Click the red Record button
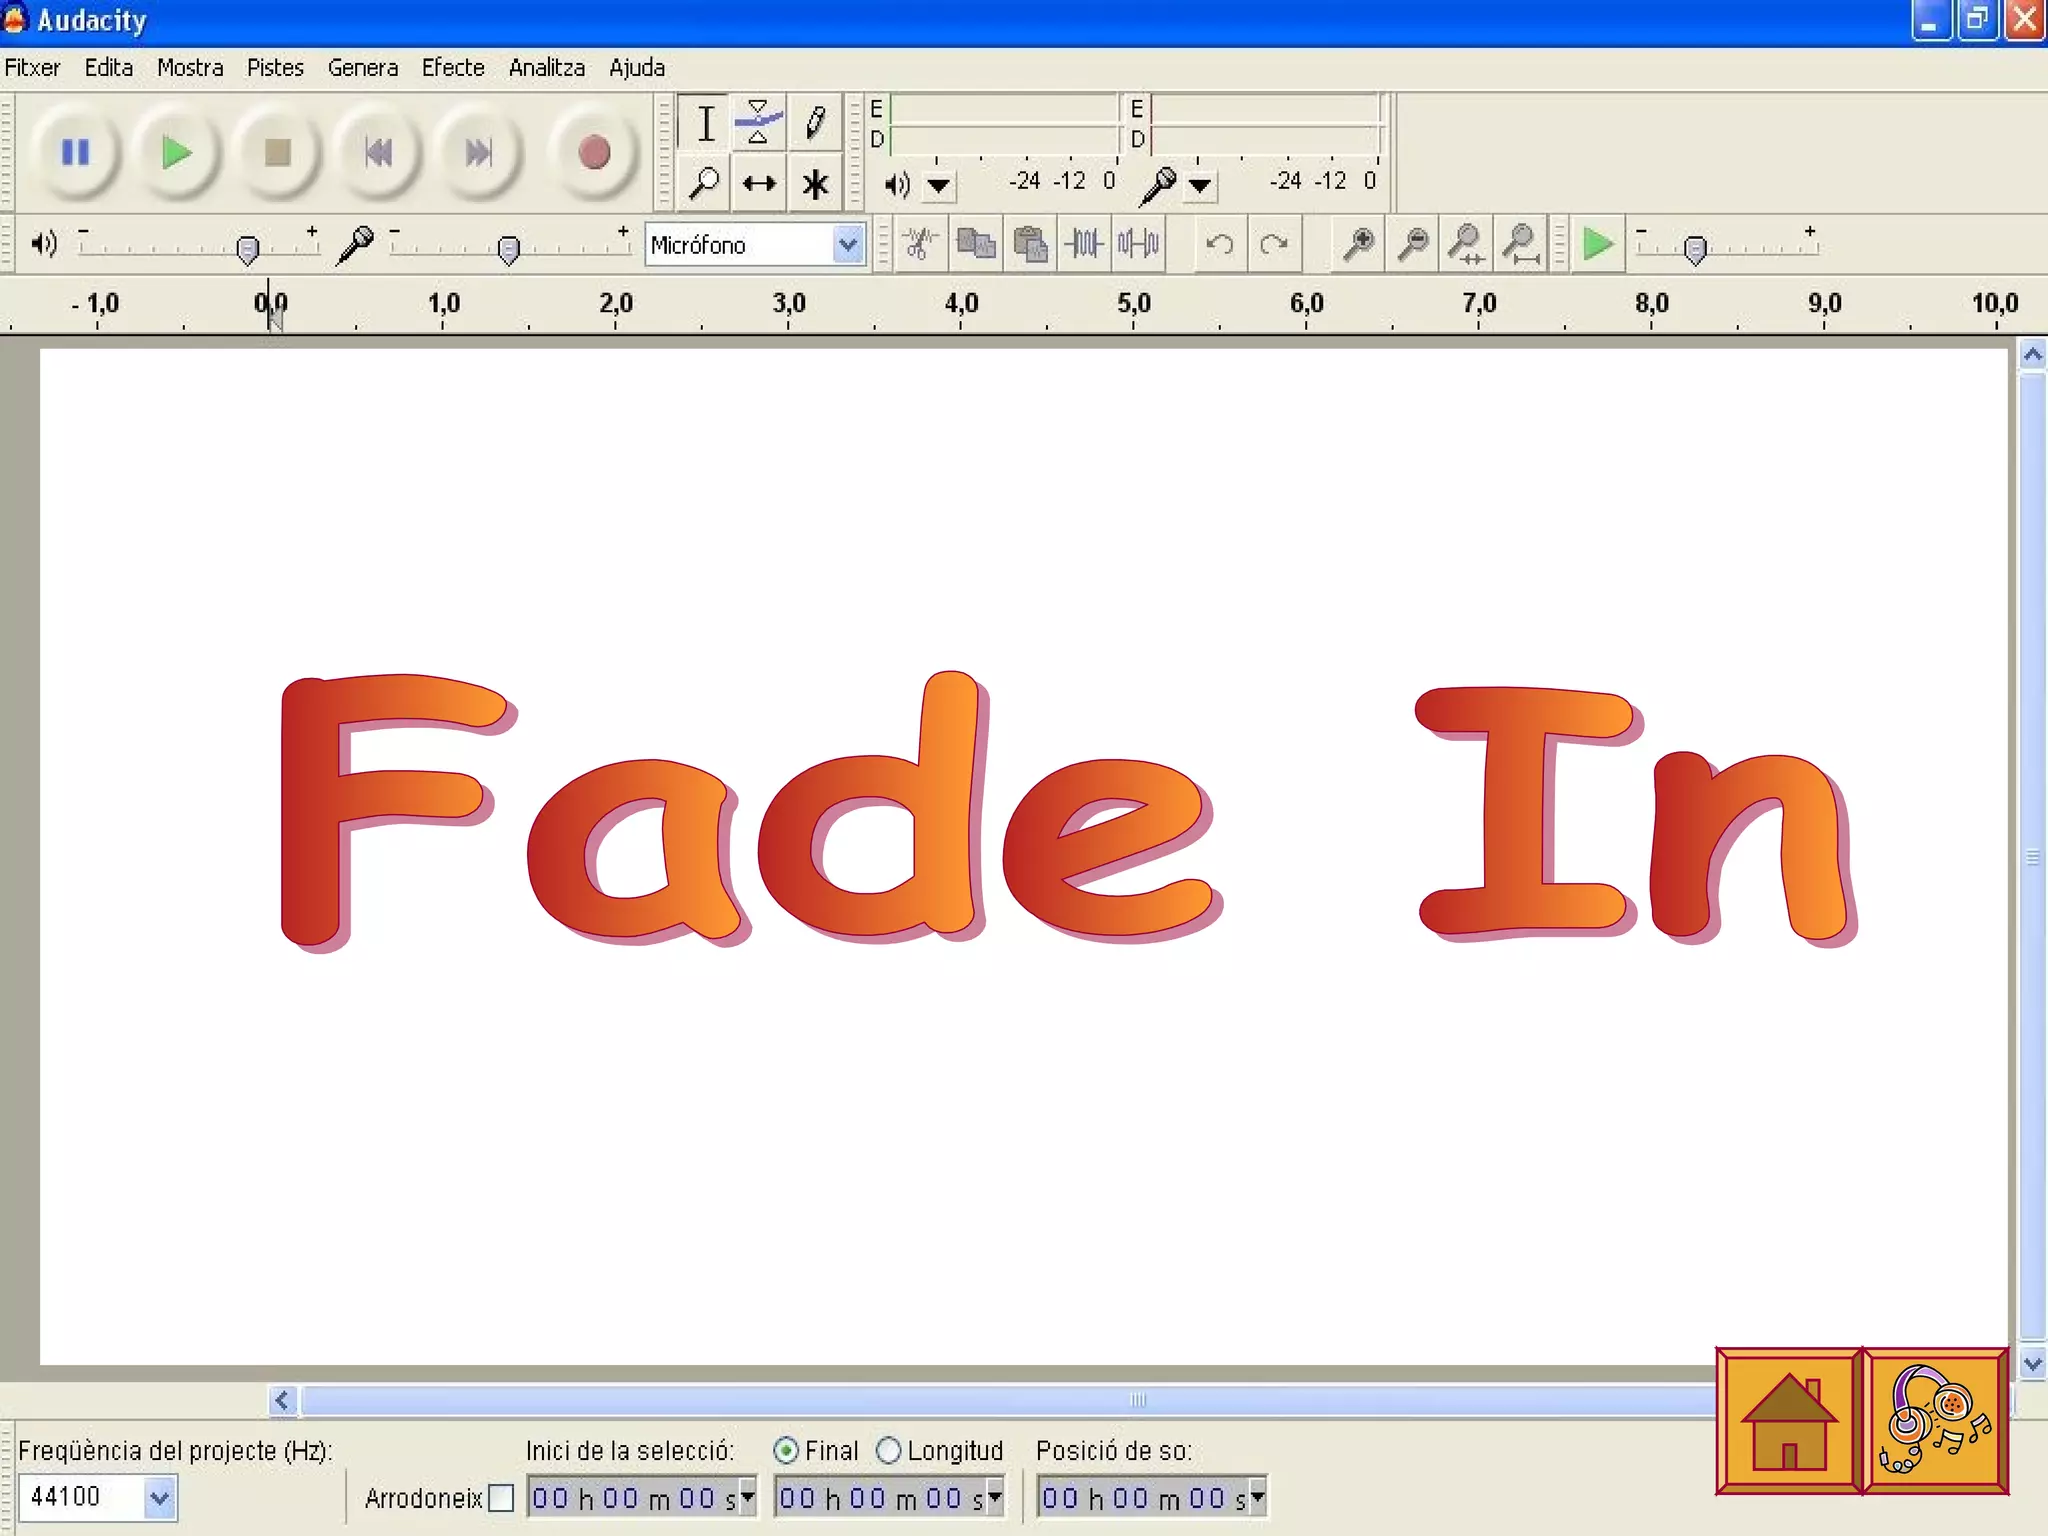This screenshot has width=2048, height=1536. click(594, 153)
